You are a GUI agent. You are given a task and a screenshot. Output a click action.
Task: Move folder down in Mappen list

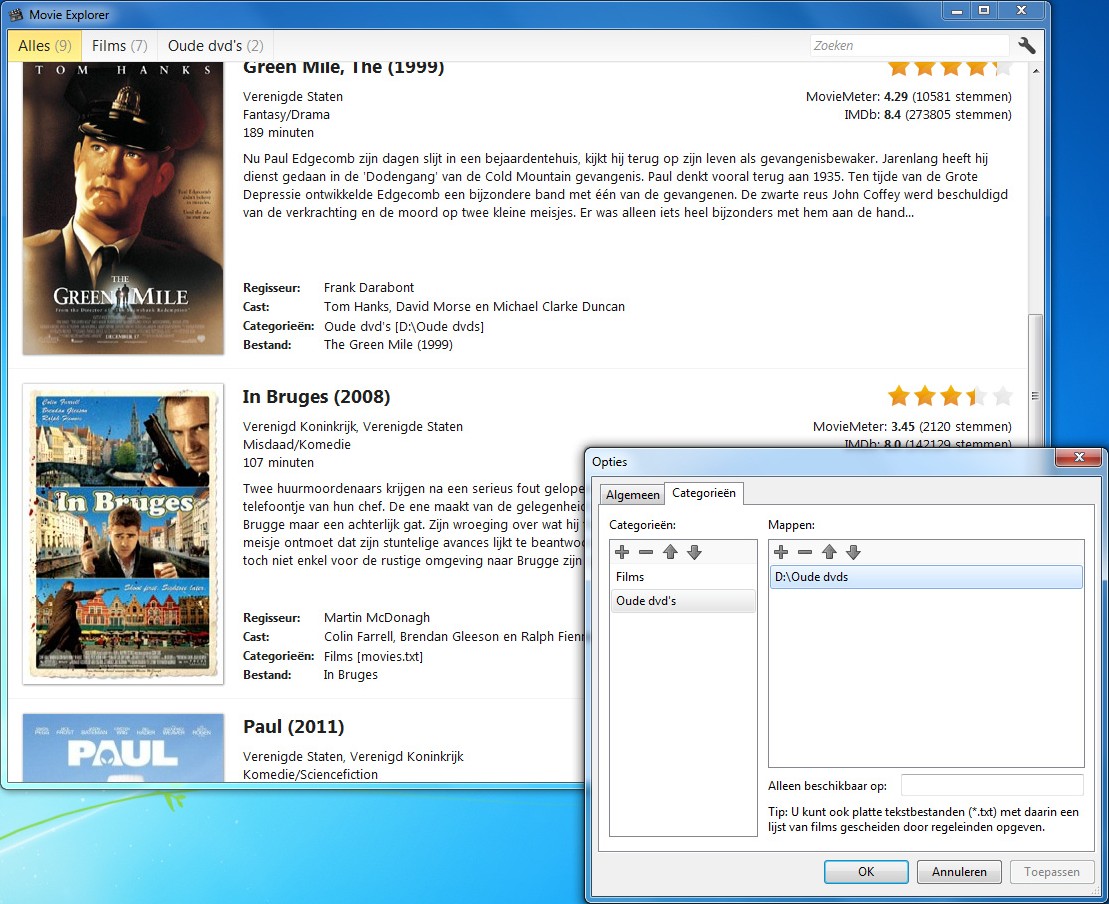pos(853,552)
